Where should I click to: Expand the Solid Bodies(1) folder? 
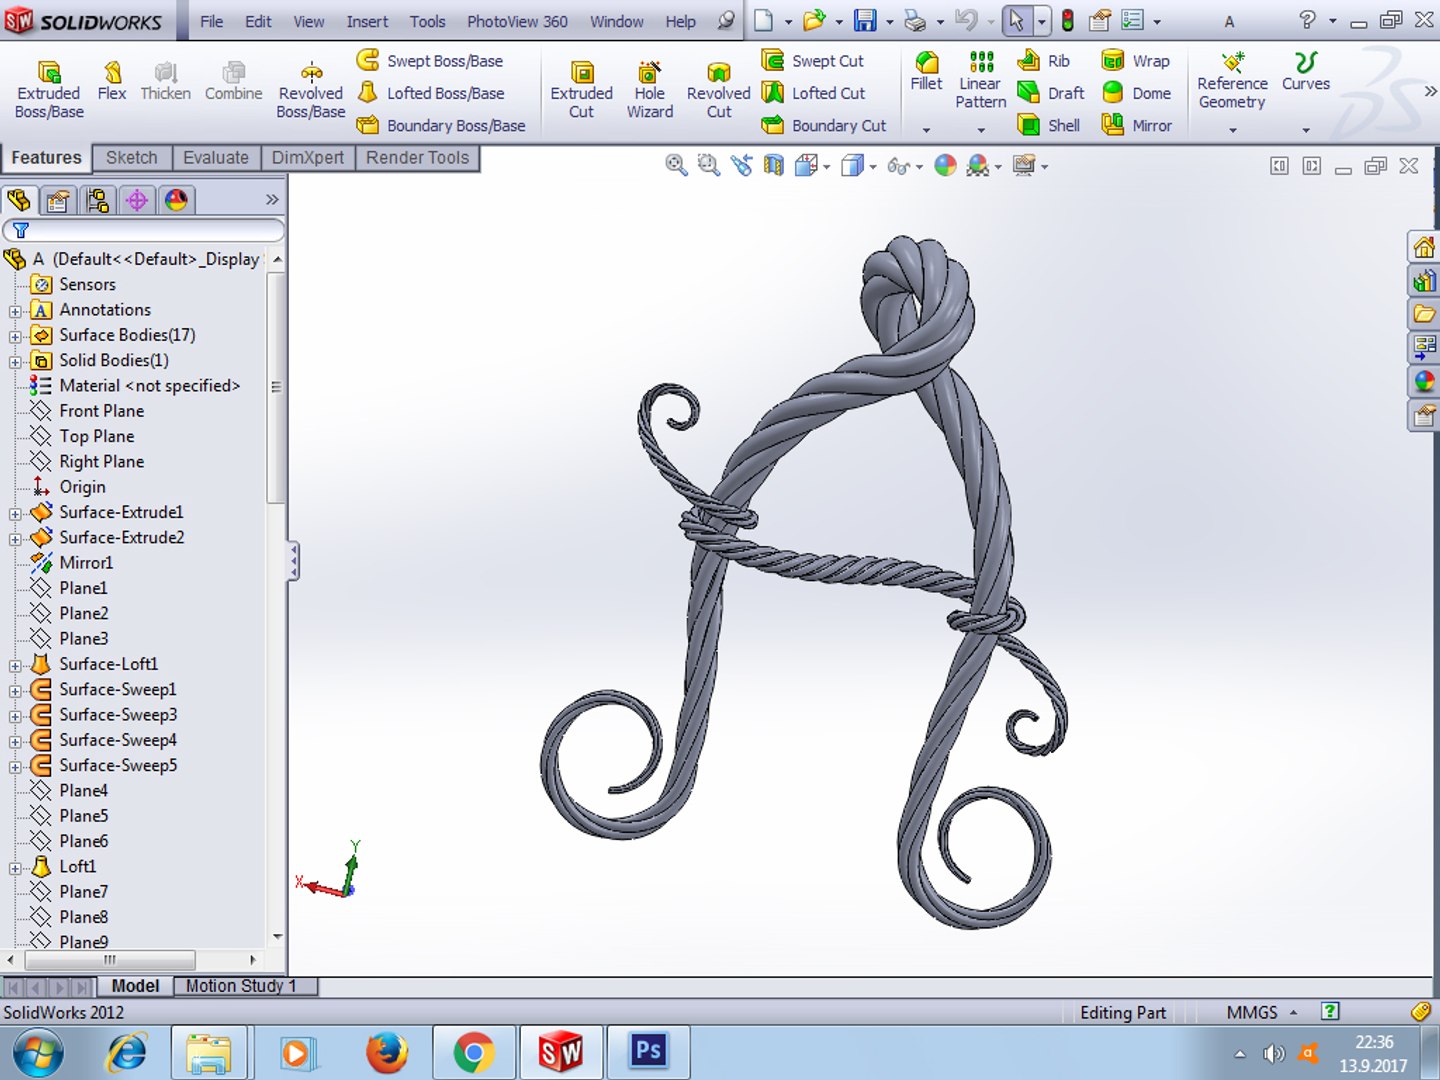coord(15,361)
